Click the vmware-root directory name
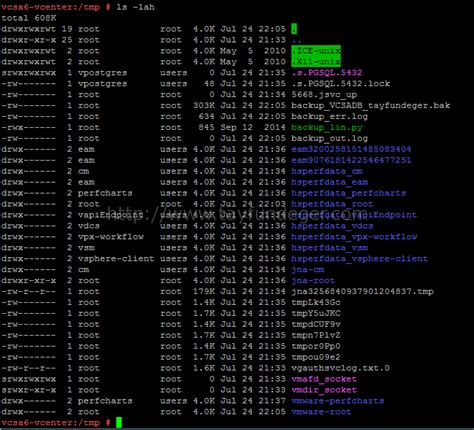474x430 pixels. tap(321, 412)
